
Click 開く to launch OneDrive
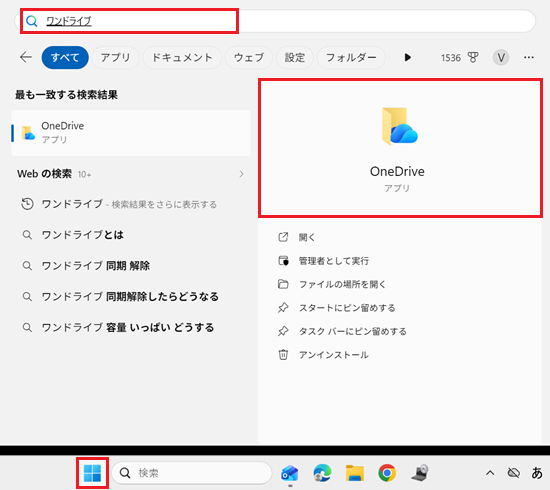coord(307,237)
